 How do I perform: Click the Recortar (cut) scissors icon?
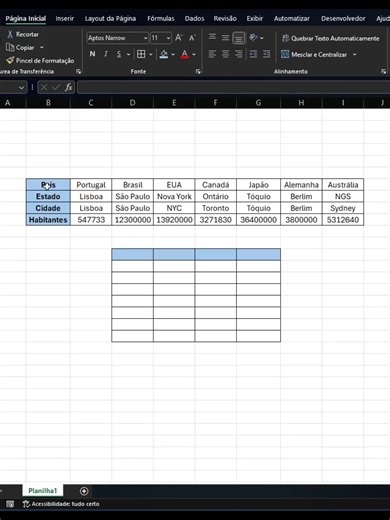click(x=10, y=34)
